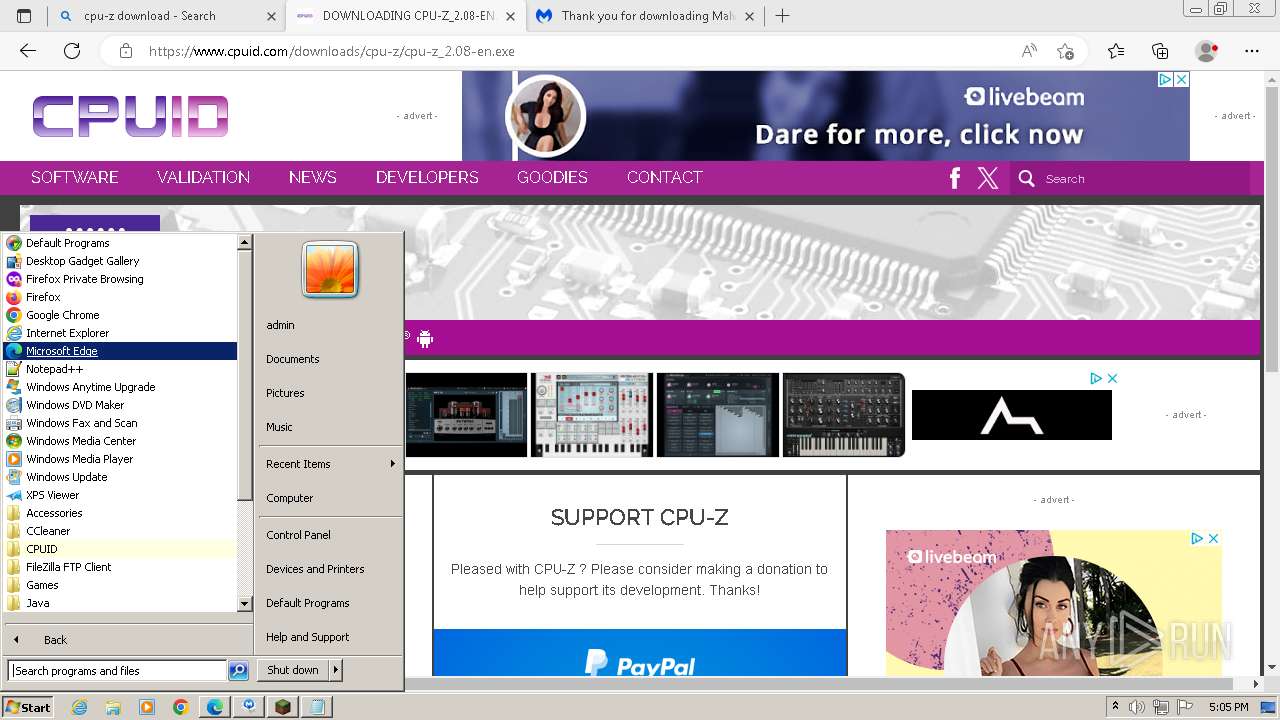Click the Android icon on purple bar

click(425, 339)
